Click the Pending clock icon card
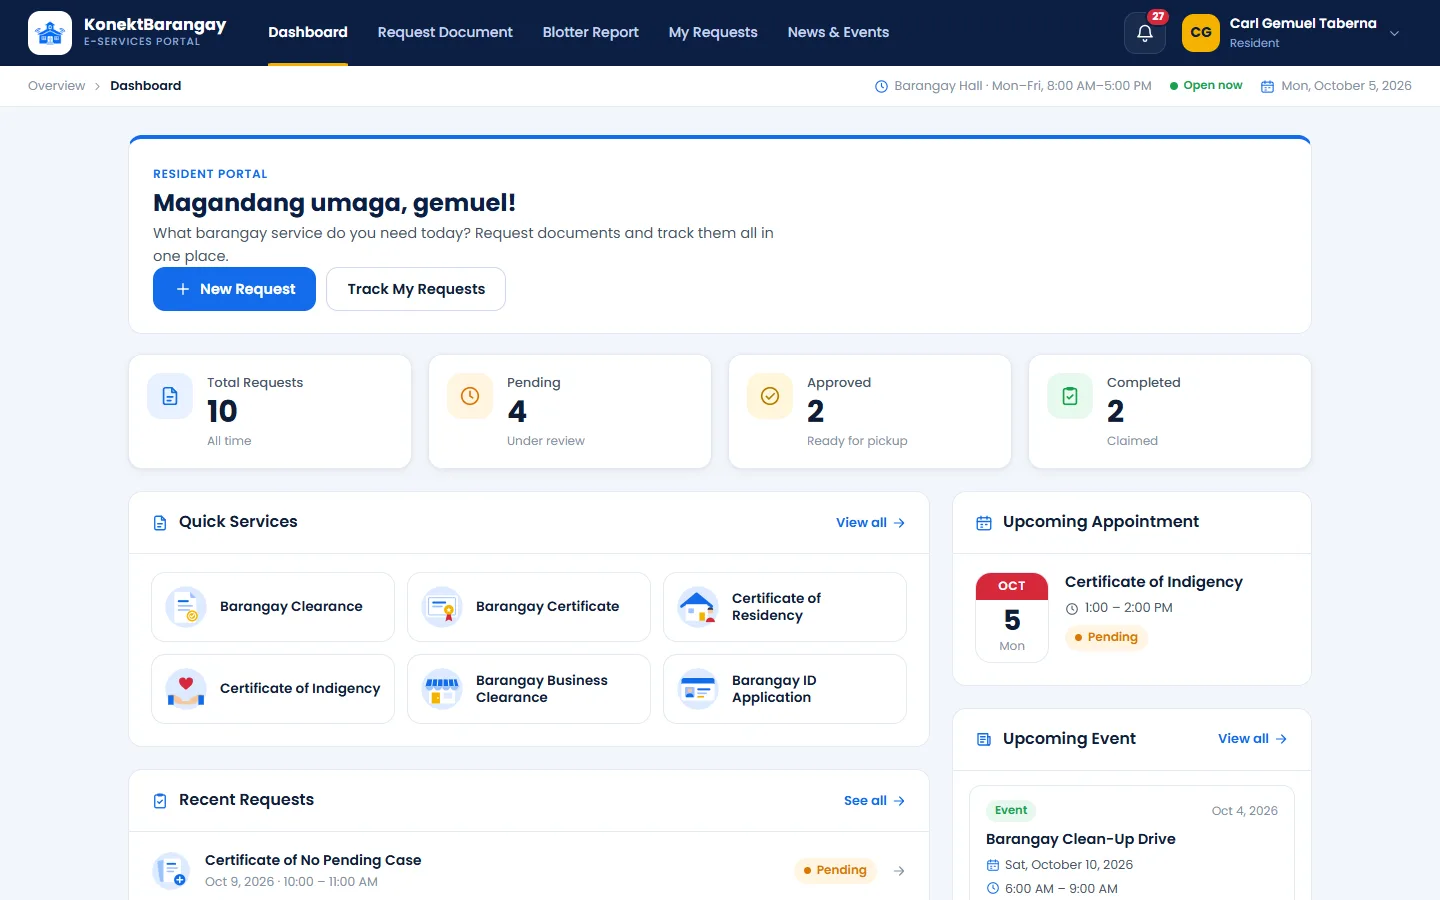Image resolution: width=1440 pixels, height=900 pixels. (x=470, y=396)
